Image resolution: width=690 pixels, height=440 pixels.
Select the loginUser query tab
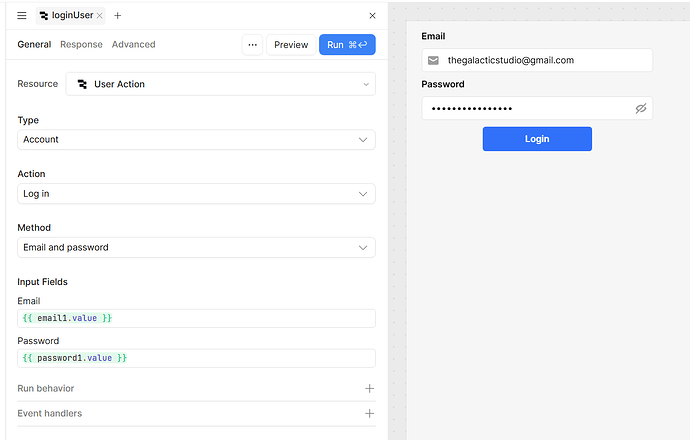click(70, 16)
